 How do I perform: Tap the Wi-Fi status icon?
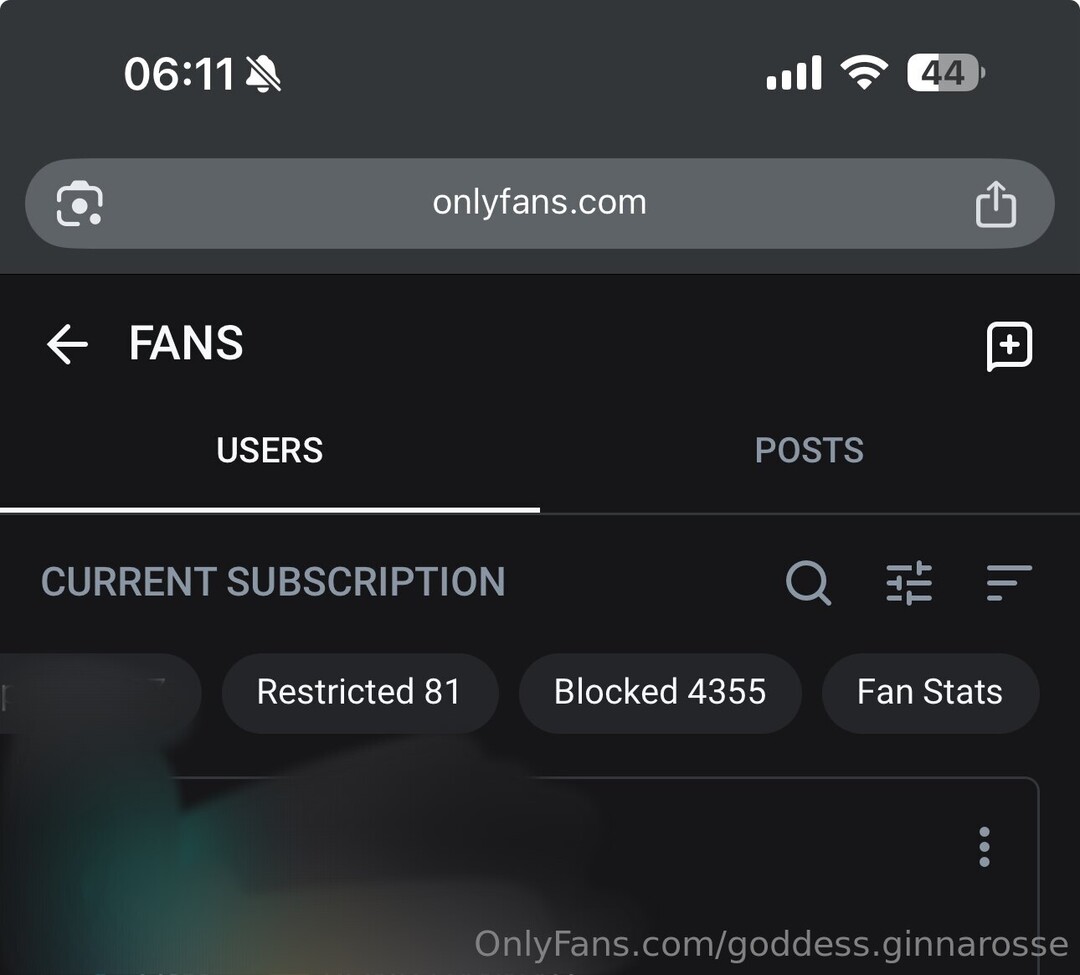[863, 73]
